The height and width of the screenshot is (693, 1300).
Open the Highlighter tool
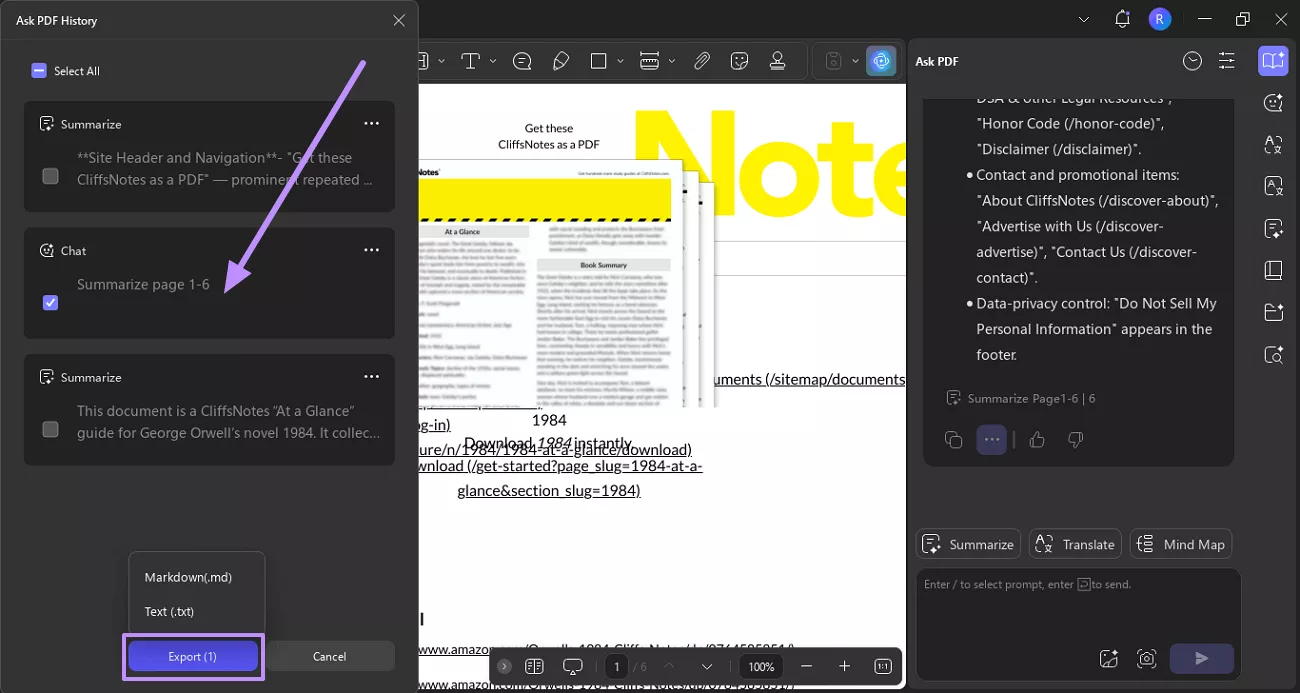561,61
